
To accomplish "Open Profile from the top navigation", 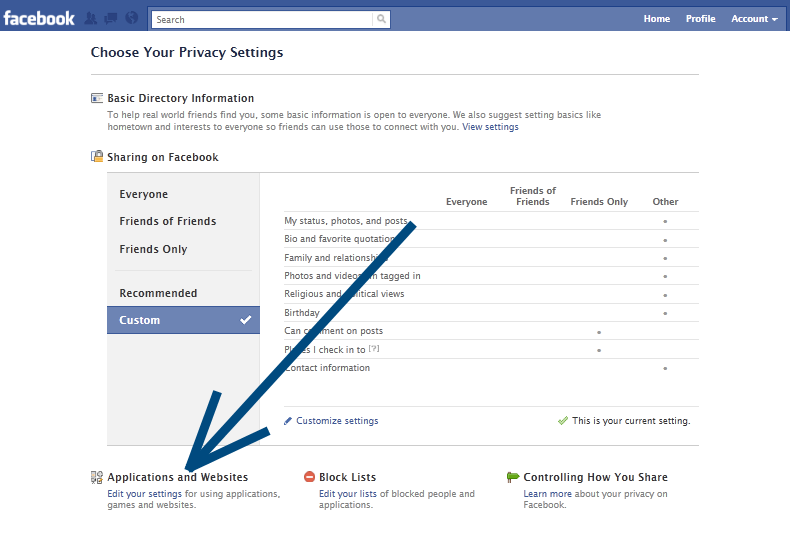I will tap(700, 19).
